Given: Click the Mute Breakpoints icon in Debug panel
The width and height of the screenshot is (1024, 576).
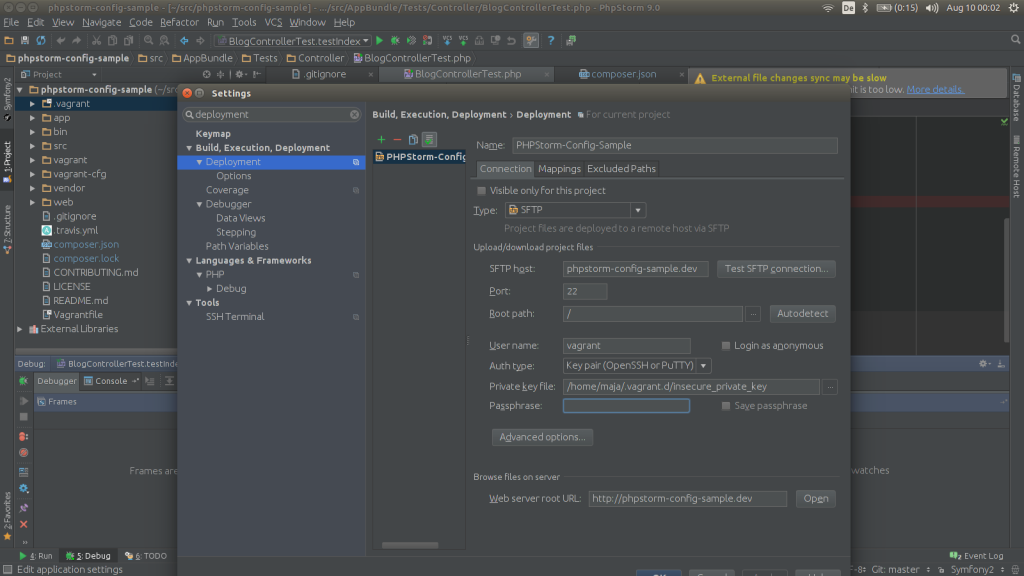Looking at the screenshot, I should [24, 453].
